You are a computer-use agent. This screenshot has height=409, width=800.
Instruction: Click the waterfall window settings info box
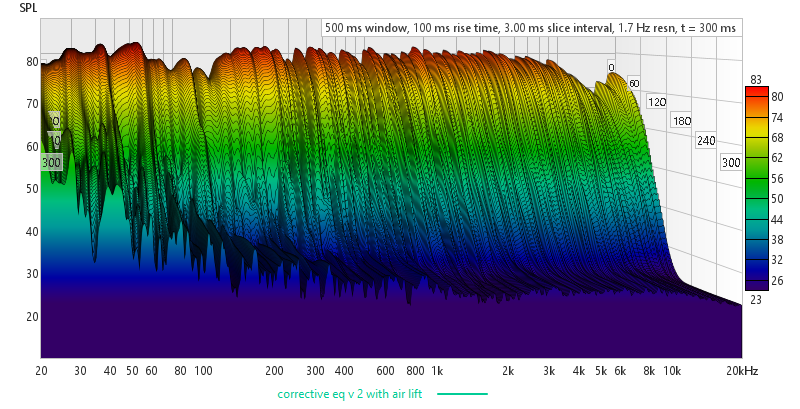(x=530, y=28)
